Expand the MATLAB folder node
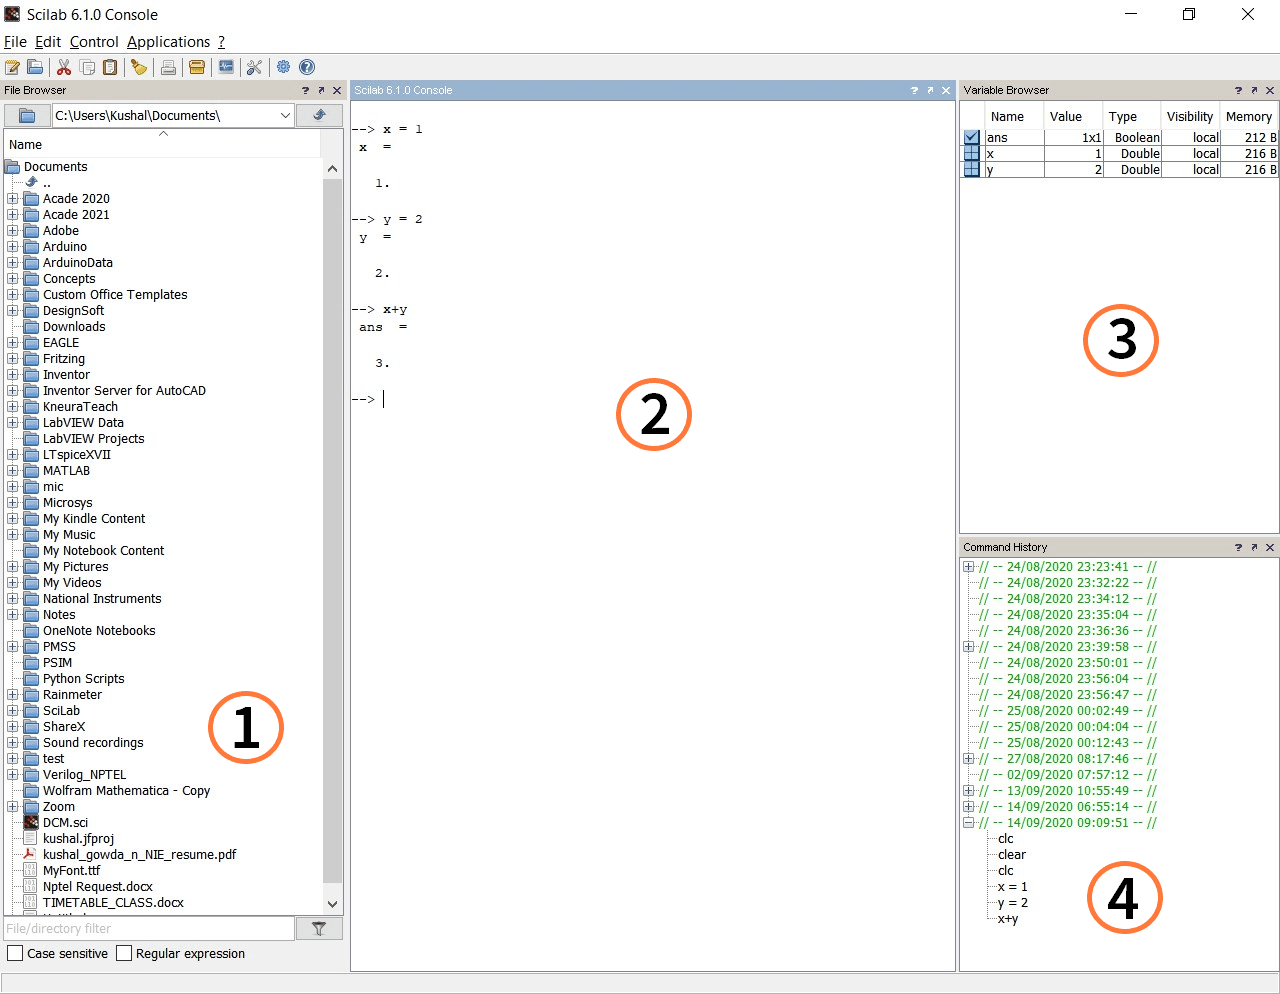 click(x=13, y=471)
